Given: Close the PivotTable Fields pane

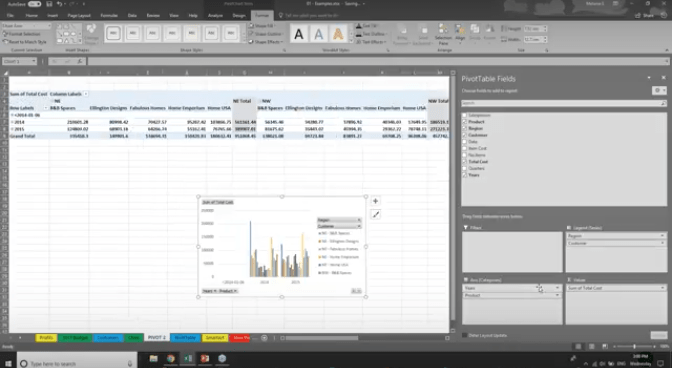Looking at the screenshot, I should (x=664, y=78).
